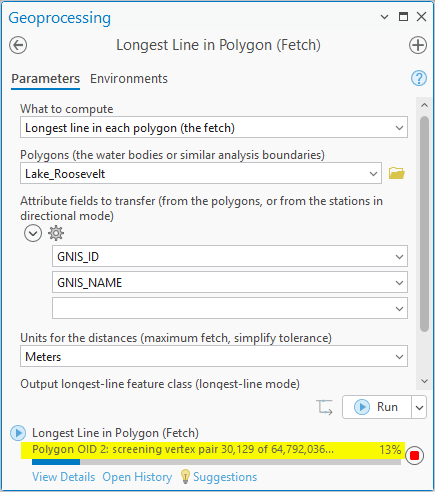Click the Geoprocessing pane title
This screenshot has height=492, width=435.
point(60,18)
